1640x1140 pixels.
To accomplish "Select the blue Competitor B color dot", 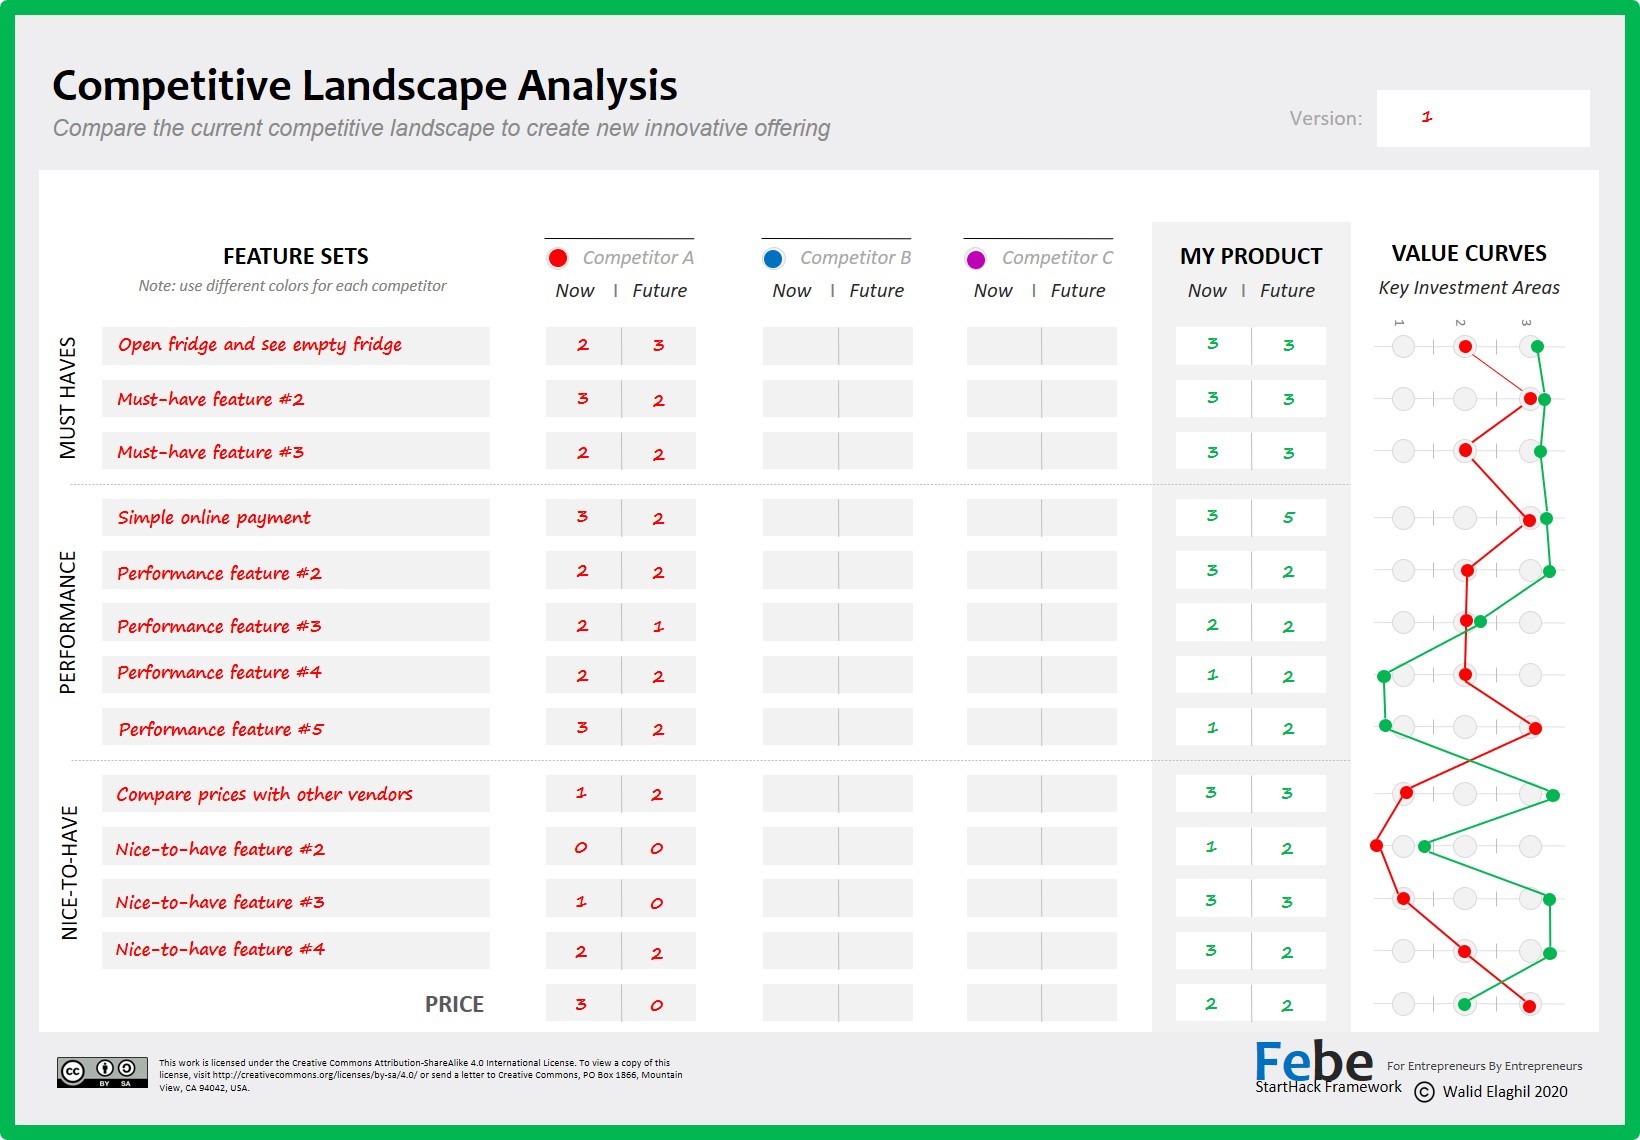I will 773,259.
